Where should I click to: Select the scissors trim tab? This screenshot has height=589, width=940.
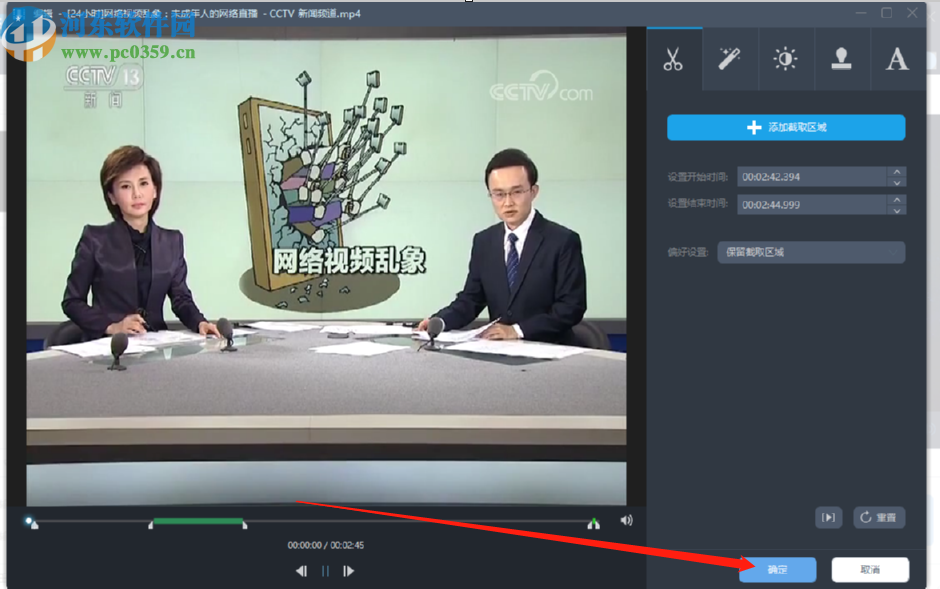coord(674,59)
